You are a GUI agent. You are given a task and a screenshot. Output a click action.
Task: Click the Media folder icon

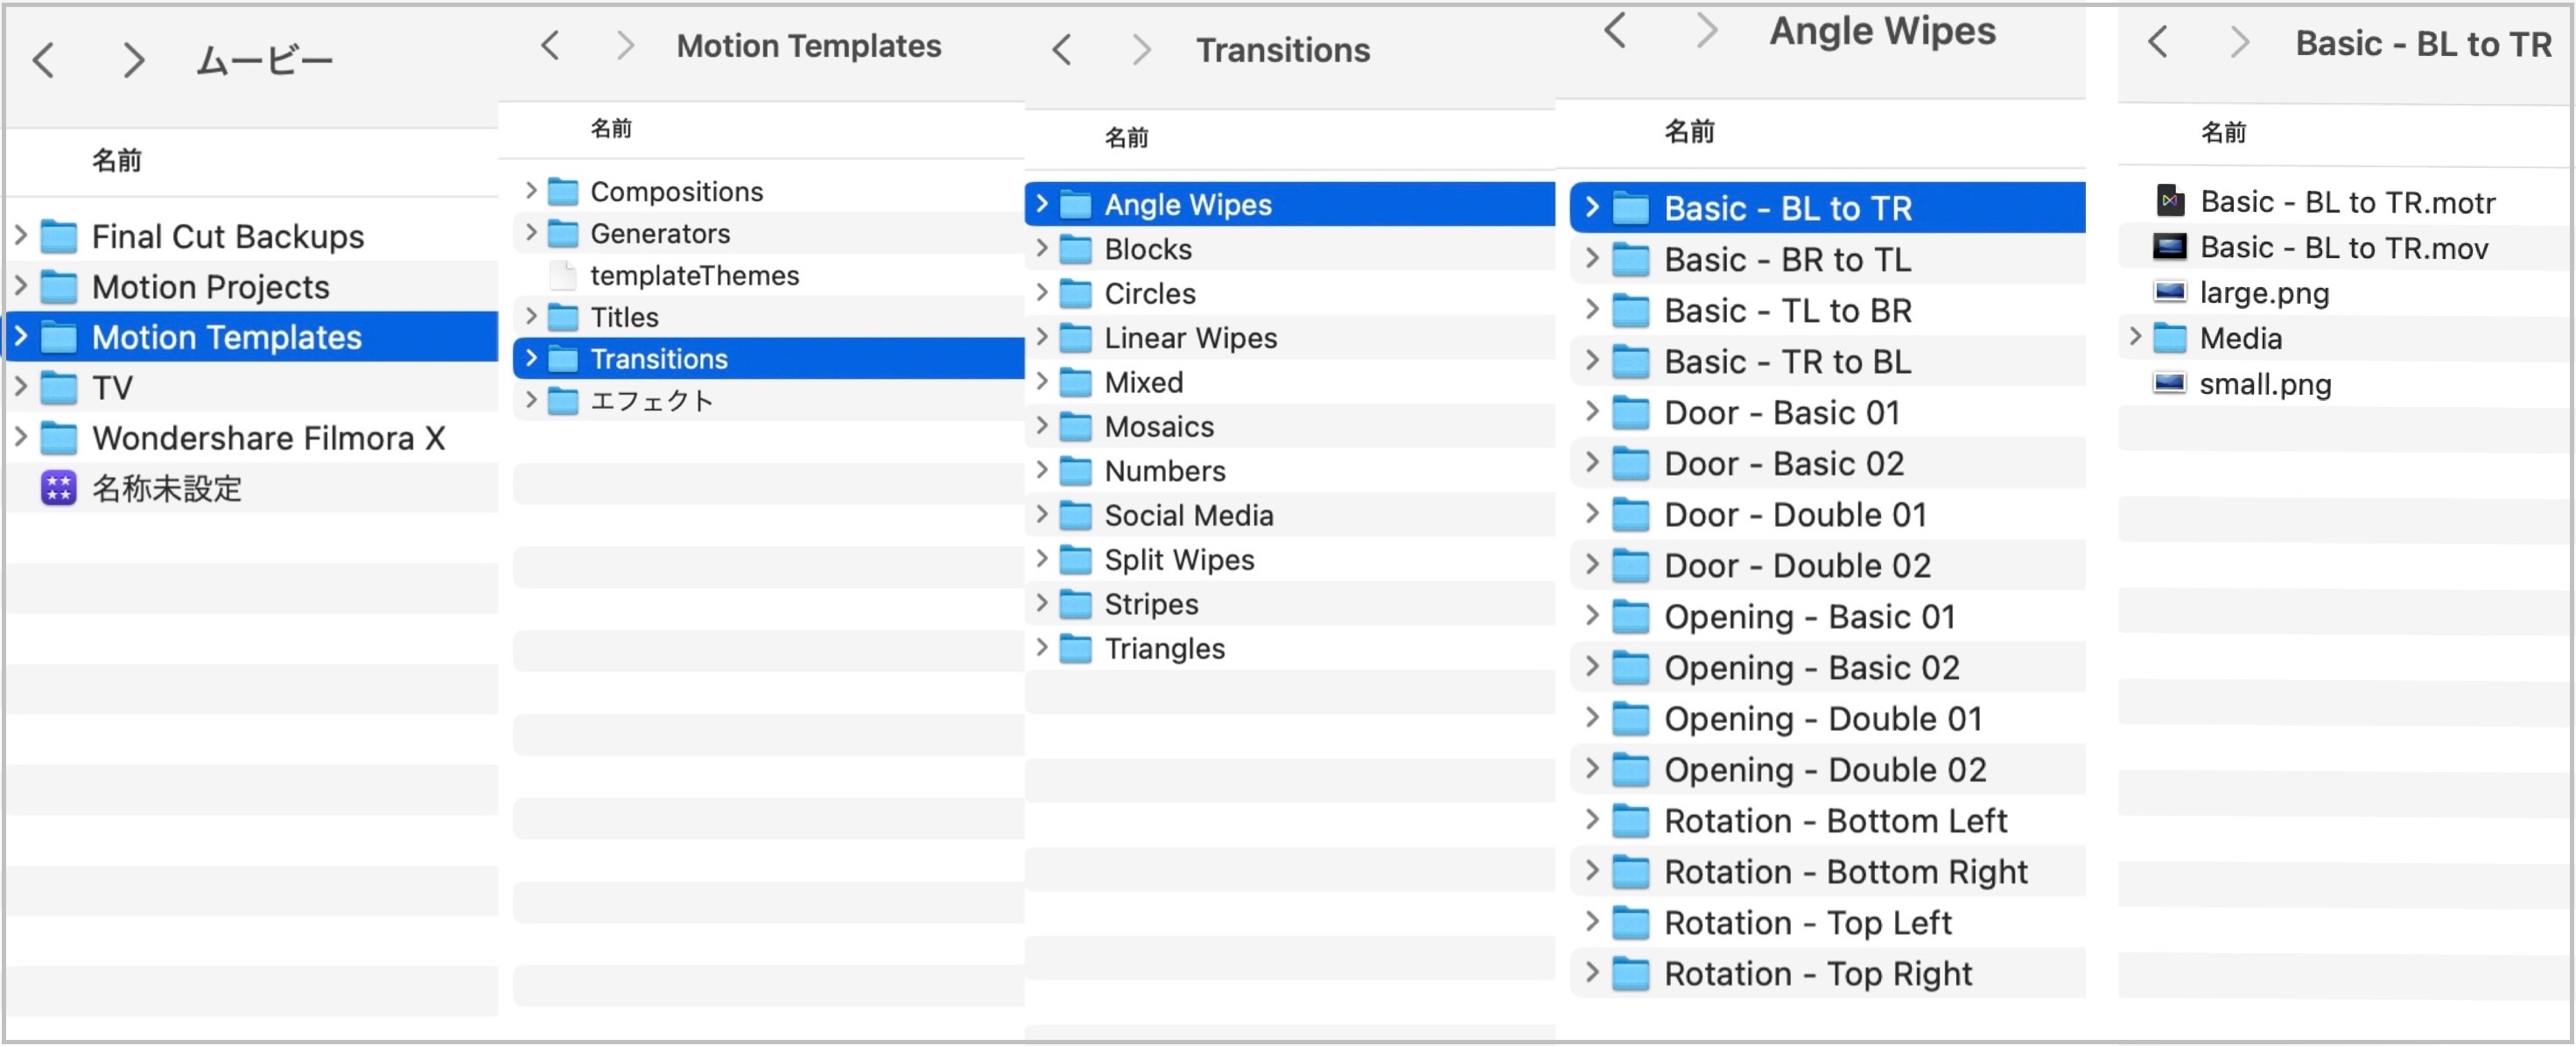pos(2169,338)
